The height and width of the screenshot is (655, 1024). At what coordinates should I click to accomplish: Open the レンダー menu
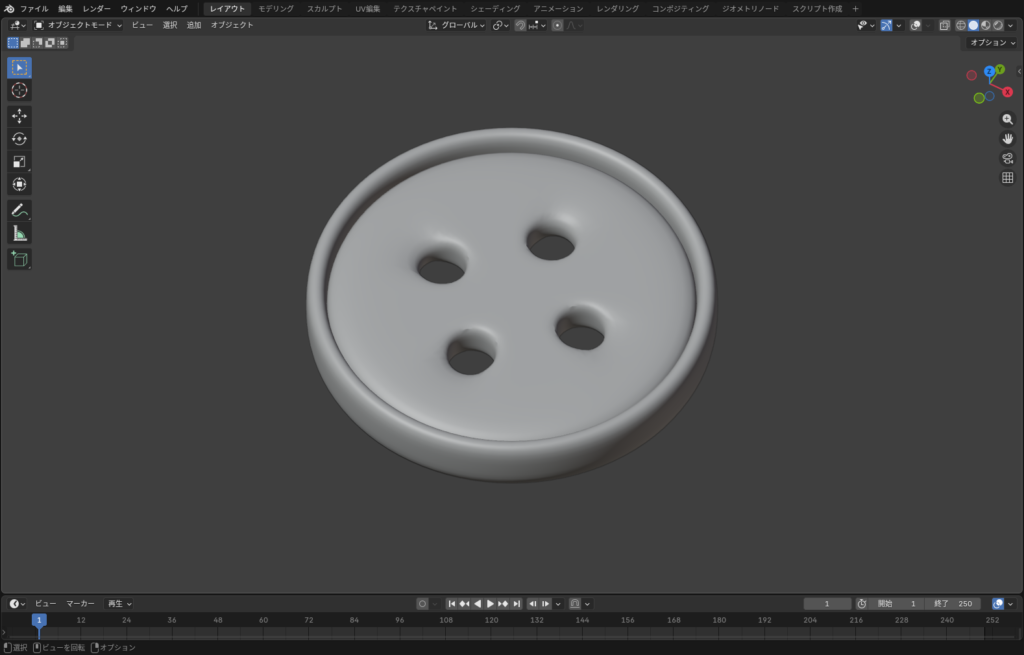pyautogui.click(x=97, y=8)
